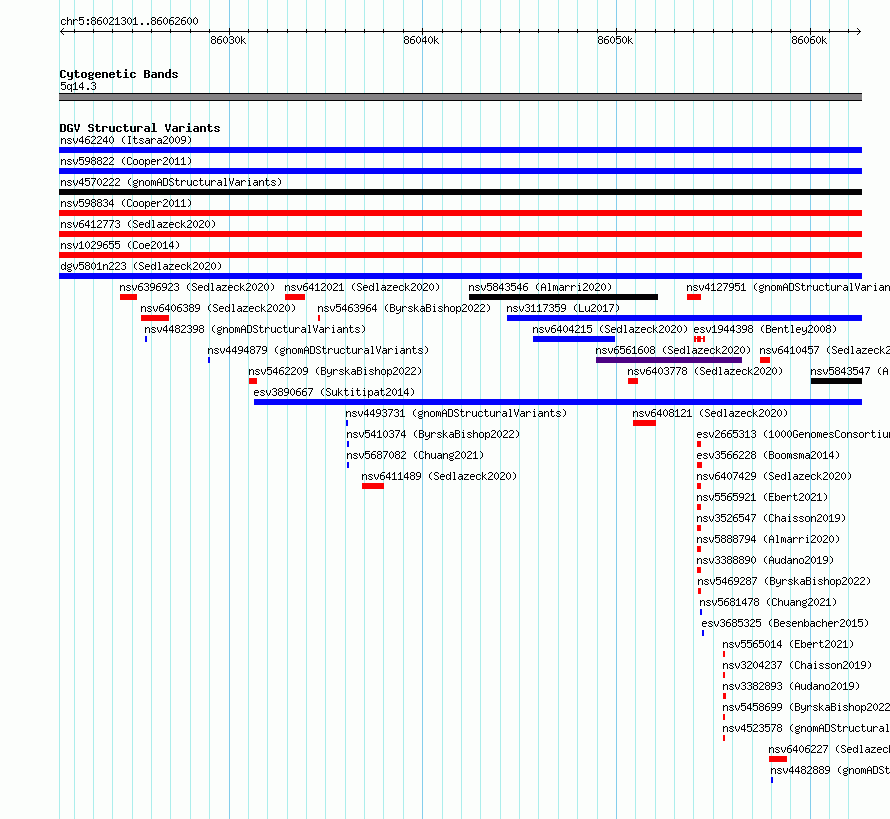Image resolution: width=890 pixels, height=819 pixels.
Task: Click nsv598834 (Cooper2011) variant label
Action: pos(126,203)
